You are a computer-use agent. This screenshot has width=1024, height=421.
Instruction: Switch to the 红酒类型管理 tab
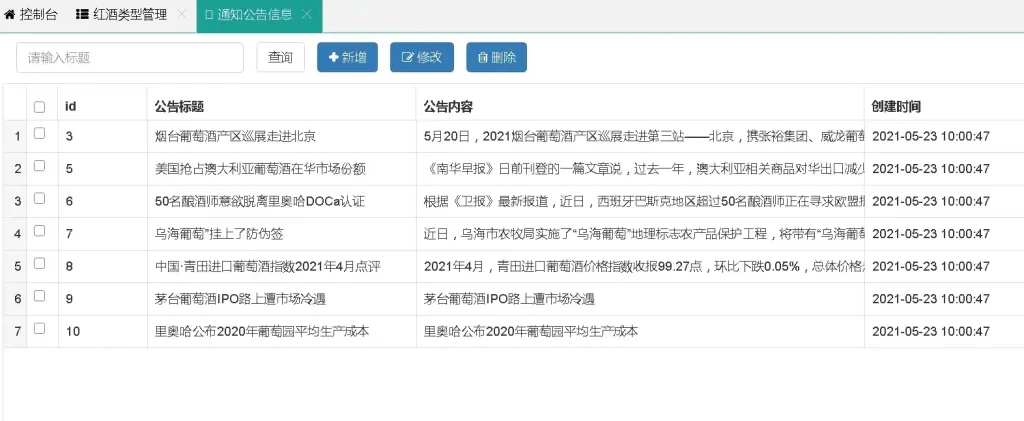(x=121, y=14)
